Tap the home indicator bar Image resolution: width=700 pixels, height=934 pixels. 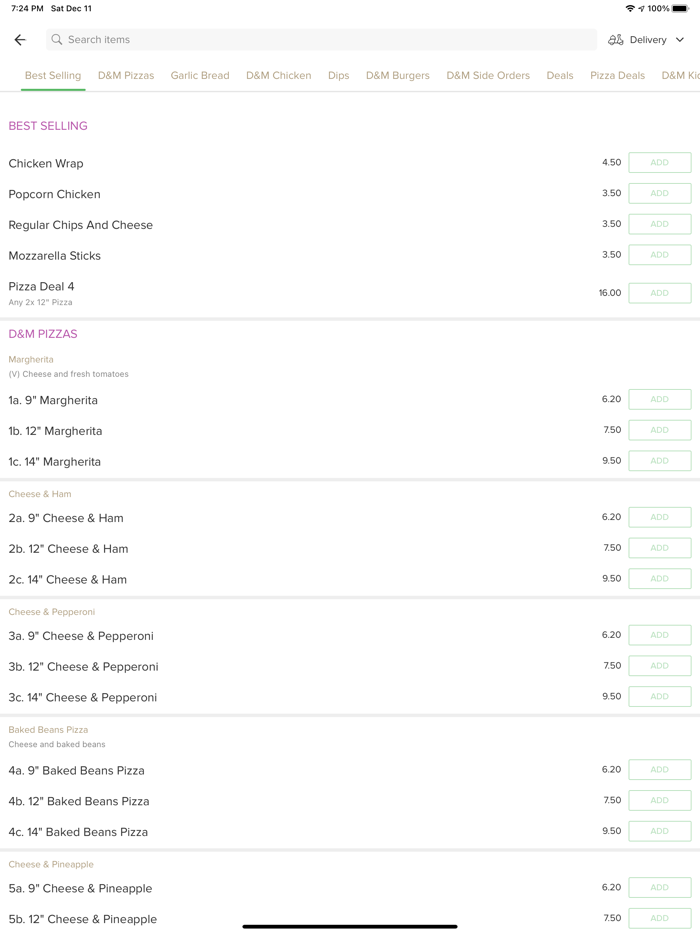pos(350,926)
